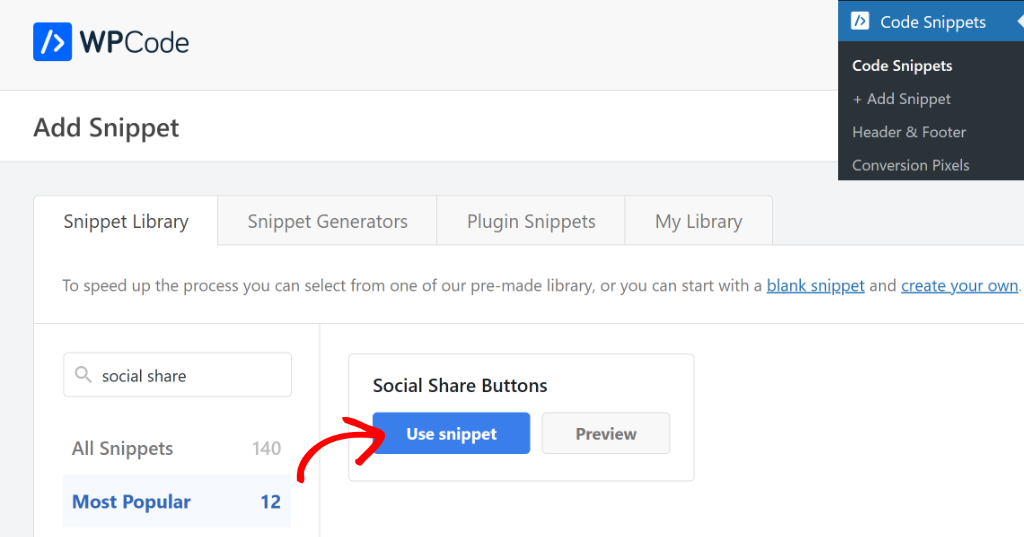The height and width of the screenshot is (537, 1024).
Task: Click the search magnifier icon
Action: 83,374
